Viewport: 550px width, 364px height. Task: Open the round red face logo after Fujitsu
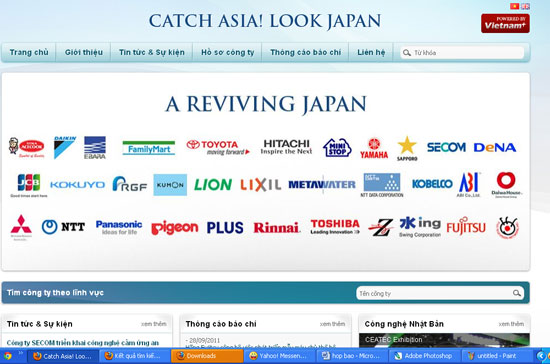(507, 227)
